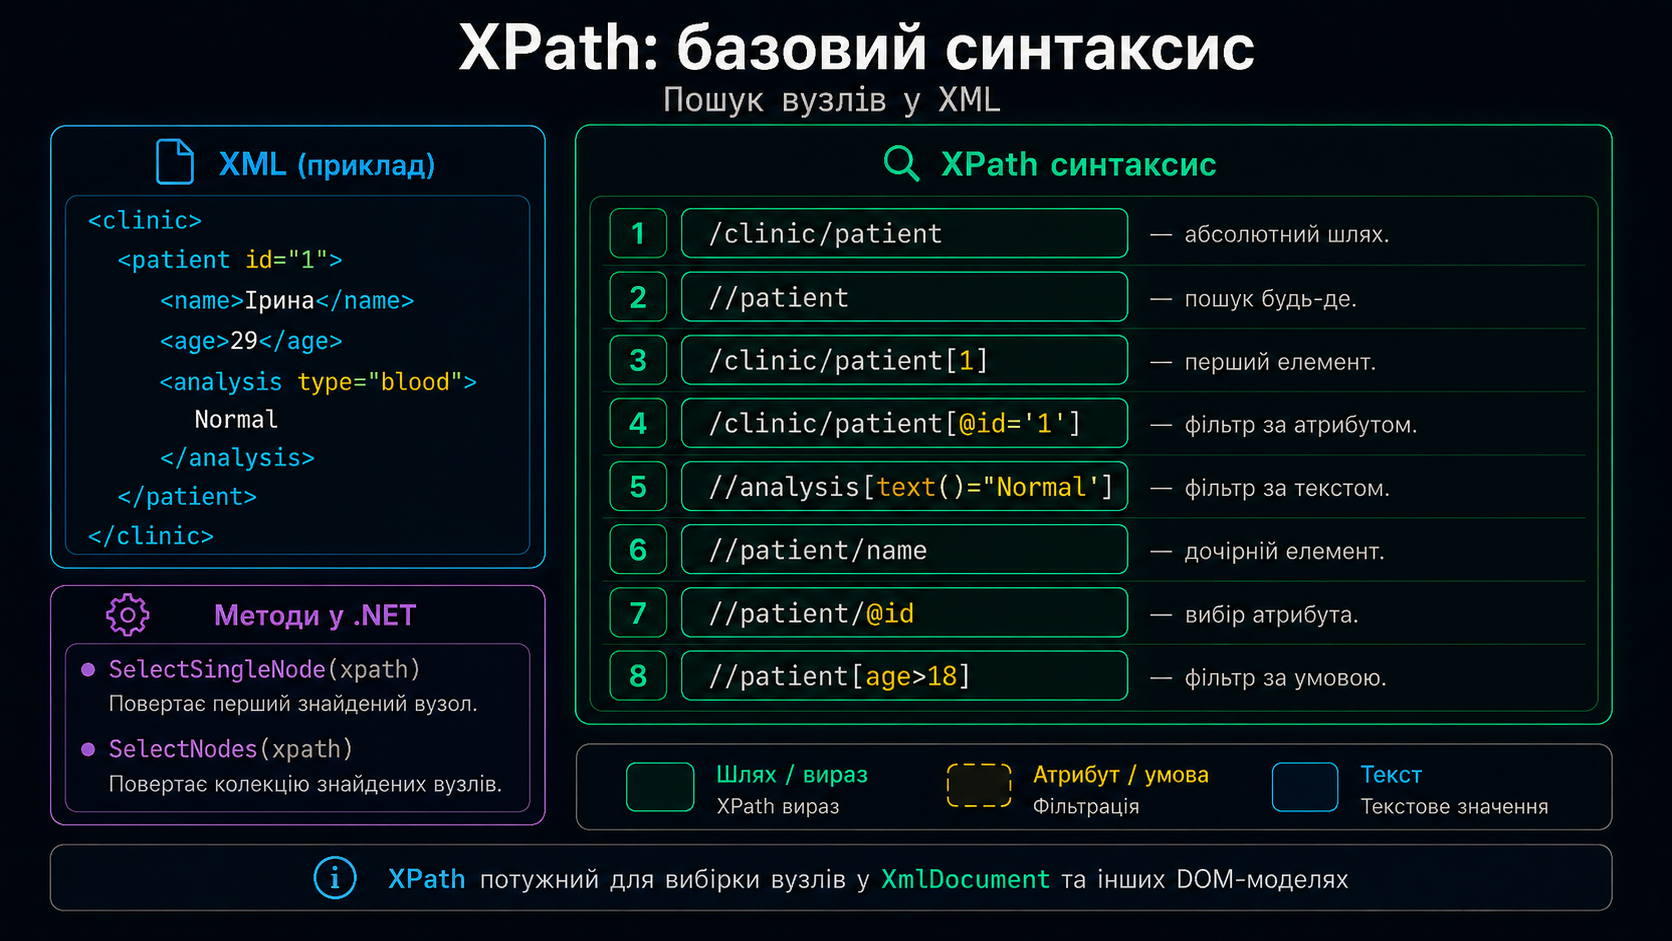
Task: Select number badge 7 in the XPath list
Action: [x=638, y=612]
